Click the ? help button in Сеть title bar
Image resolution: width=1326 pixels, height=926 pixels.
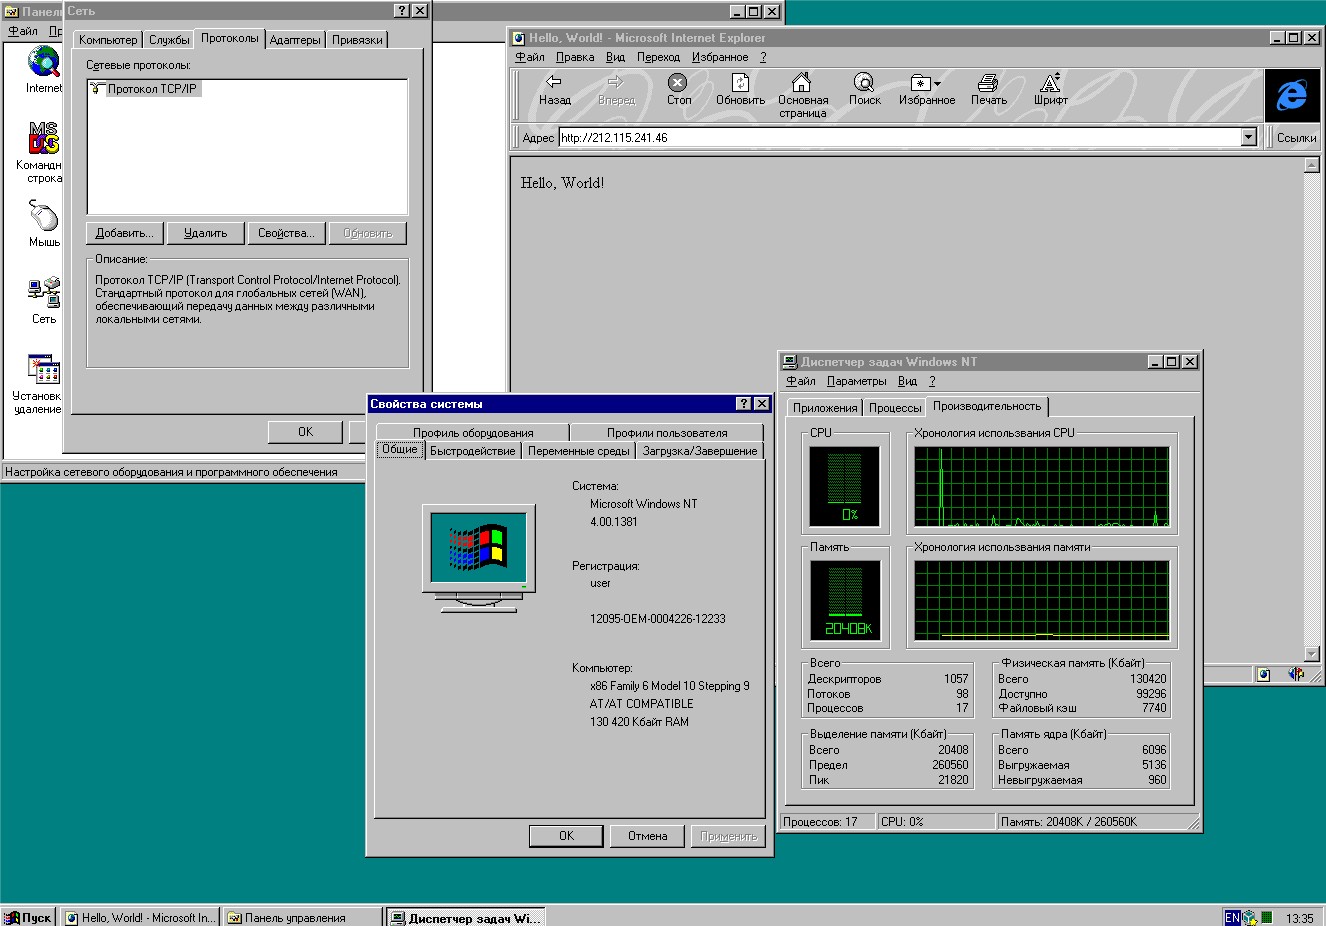(401, 10)
